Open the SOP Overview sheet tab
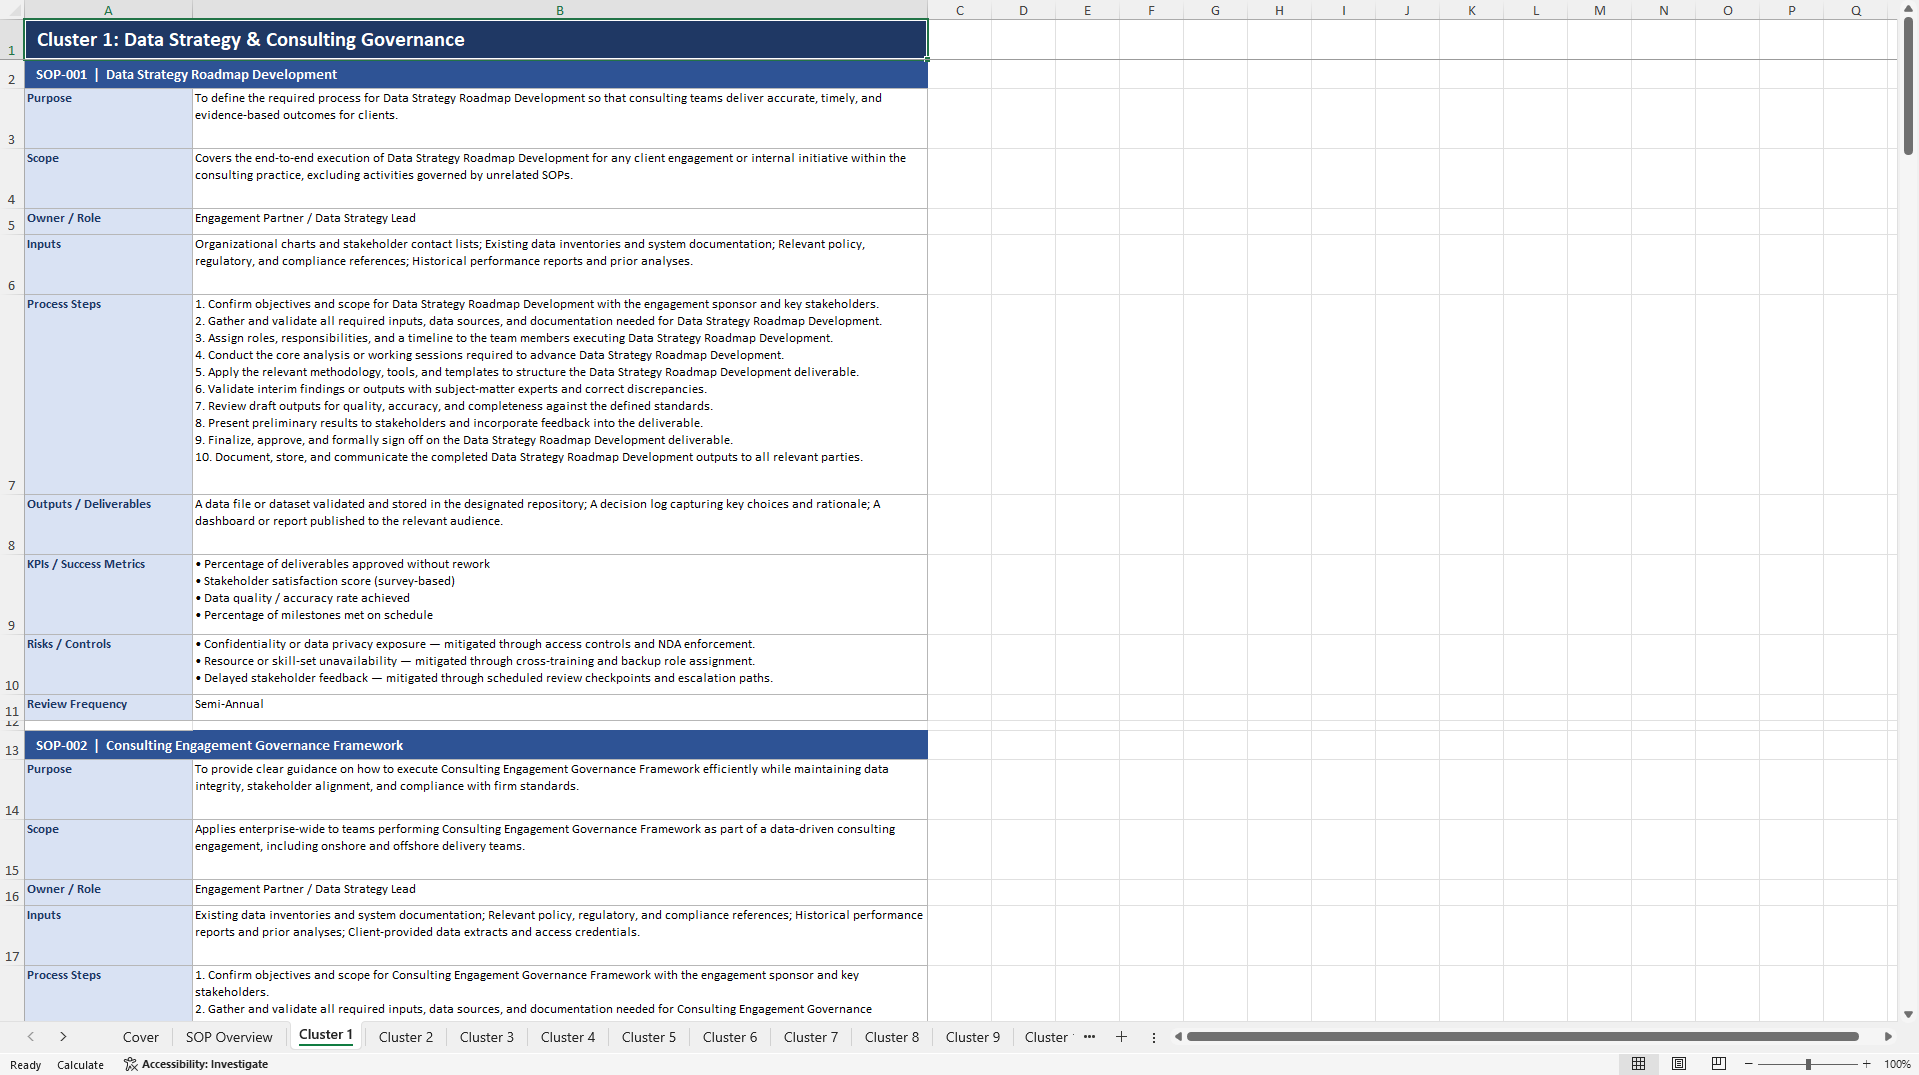 pyautogui.click(x=229, y=1037)
